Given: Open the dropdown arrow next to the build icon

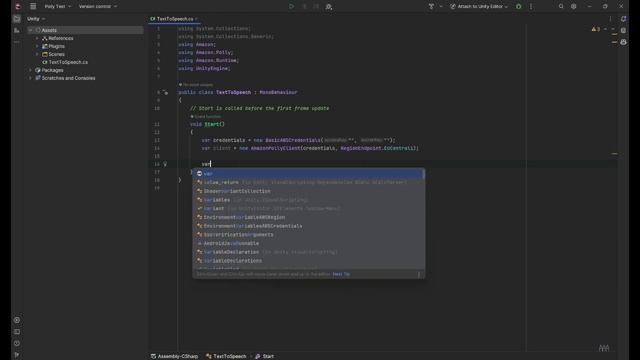Looking at the screenshot, I should 441,7.
